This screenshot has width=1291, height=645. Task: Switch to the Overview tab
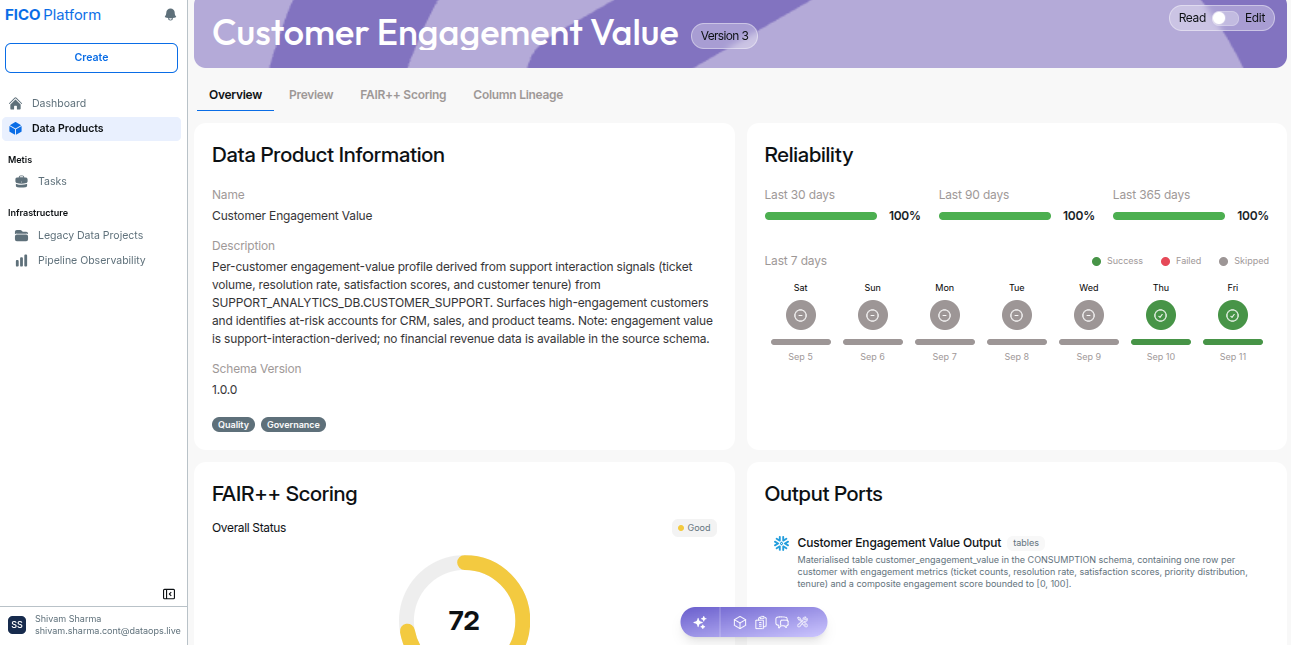click(236, 95)
